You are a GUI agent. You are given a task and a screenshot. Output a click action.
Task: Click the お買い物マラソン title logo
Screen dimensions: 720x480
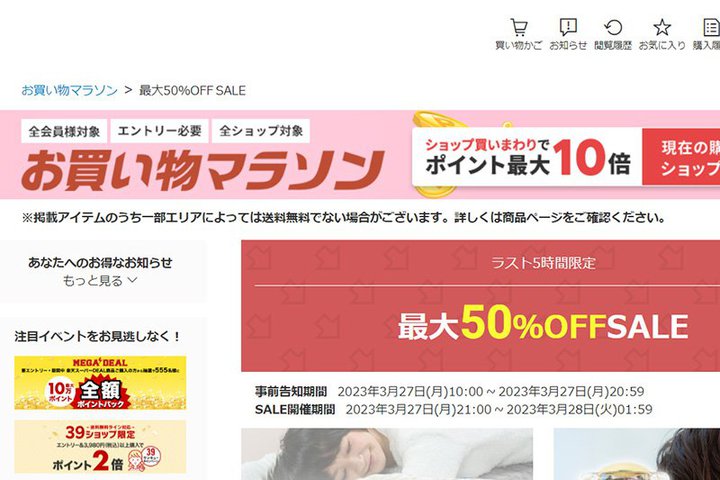tap(202, 170)
